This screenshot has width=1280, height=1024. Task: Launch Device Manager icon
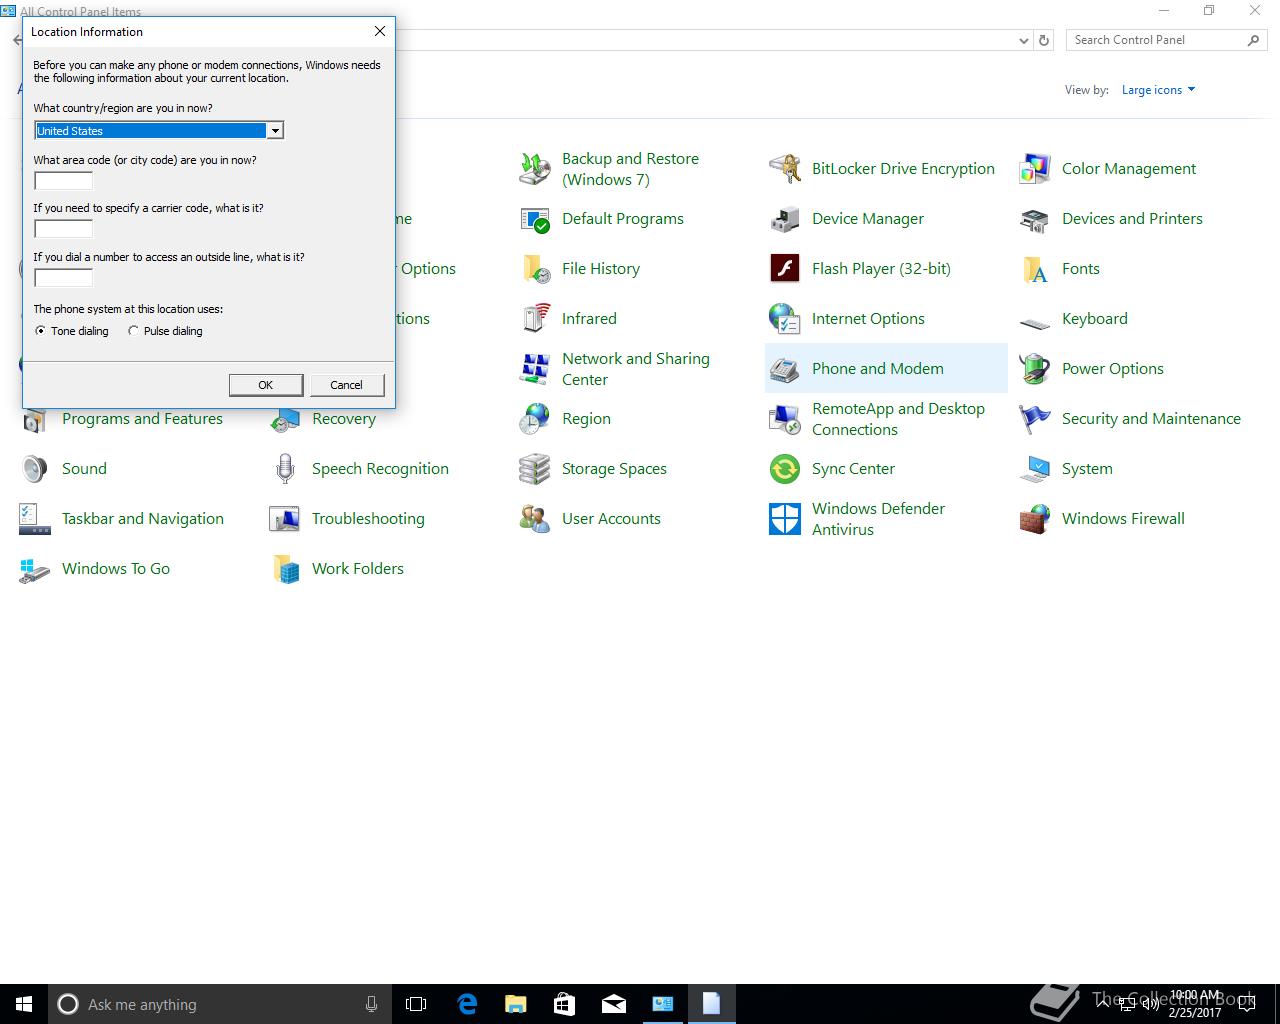pos(785,219)
